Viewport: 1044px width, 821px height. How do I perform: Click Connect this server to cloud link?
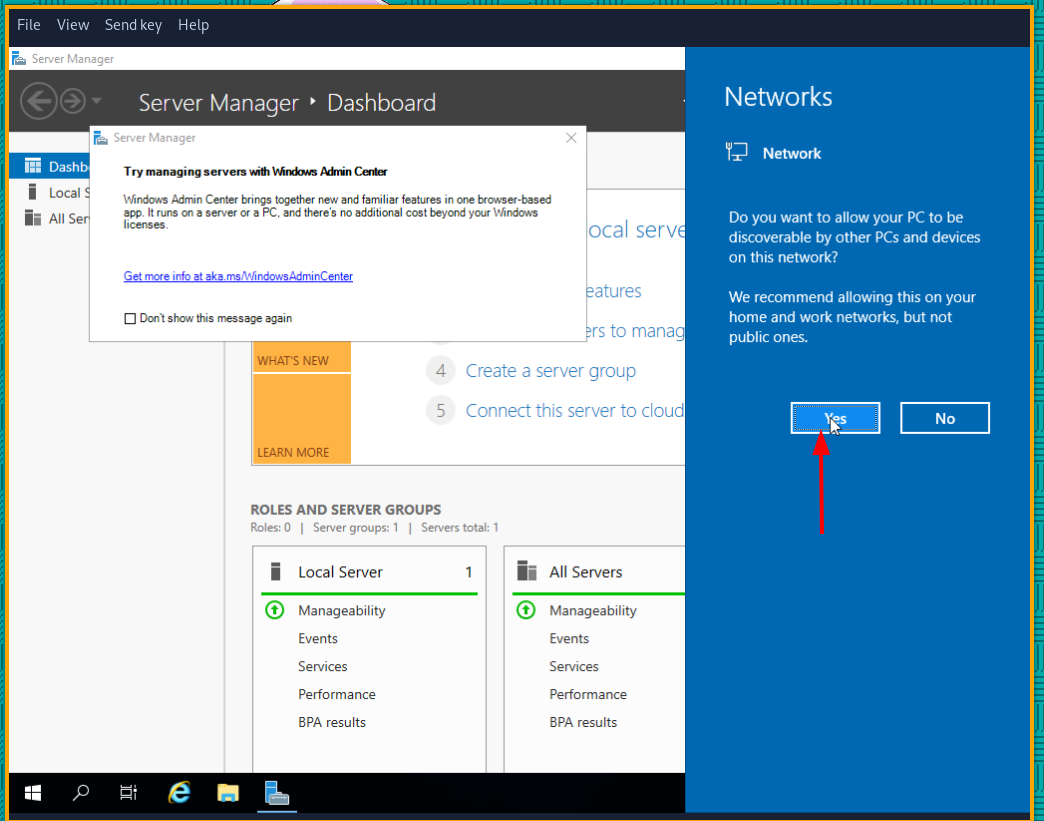[x=575, y=411]
